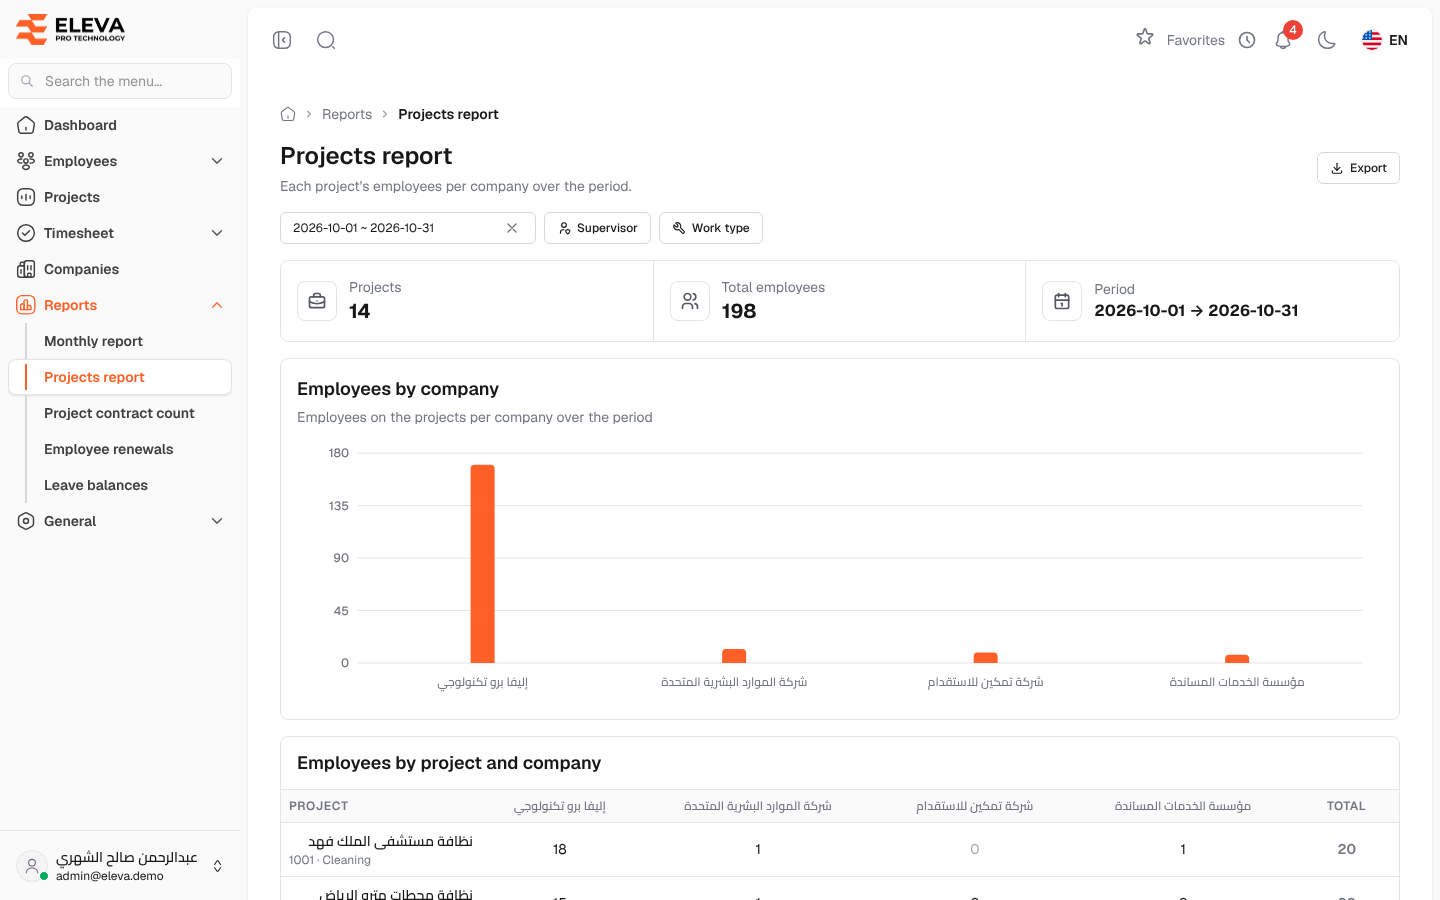The image size is (1440, 900).
Task: Expand the Timesheet menu chevron
Action: 217,233
